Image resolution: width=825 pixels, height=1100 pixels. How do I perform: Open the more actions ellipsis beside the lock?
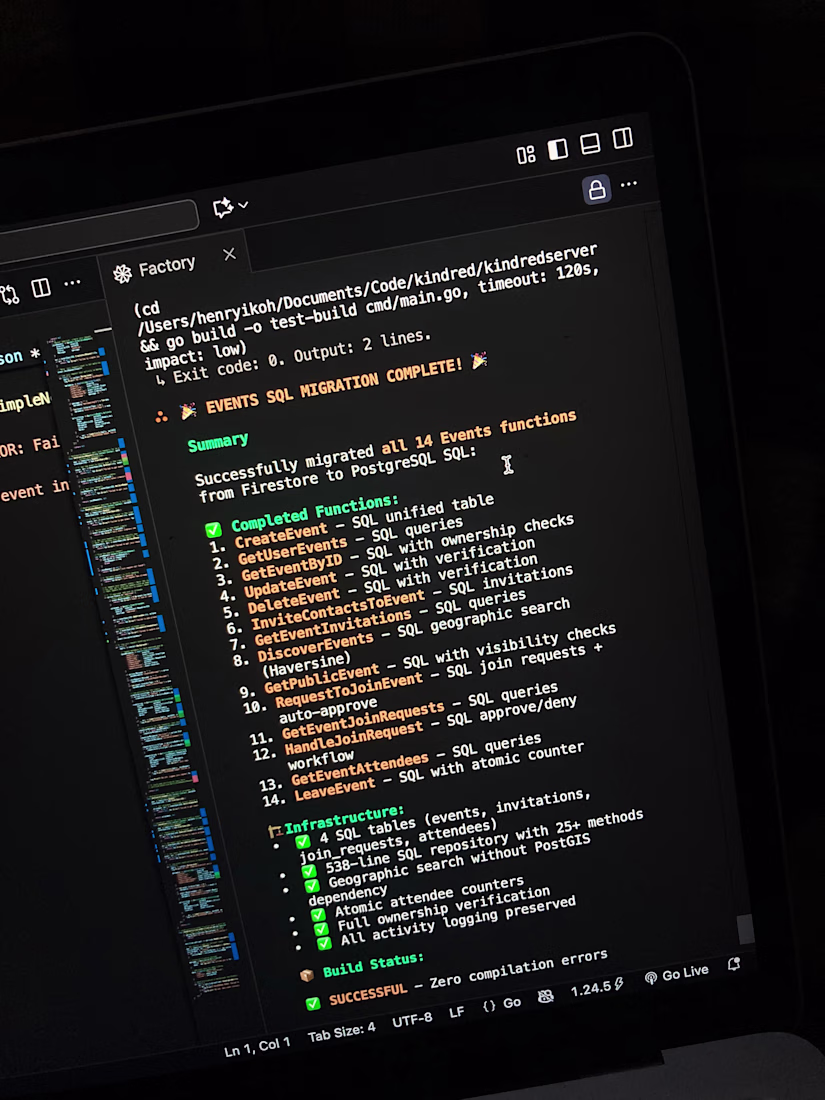(629, 184)
